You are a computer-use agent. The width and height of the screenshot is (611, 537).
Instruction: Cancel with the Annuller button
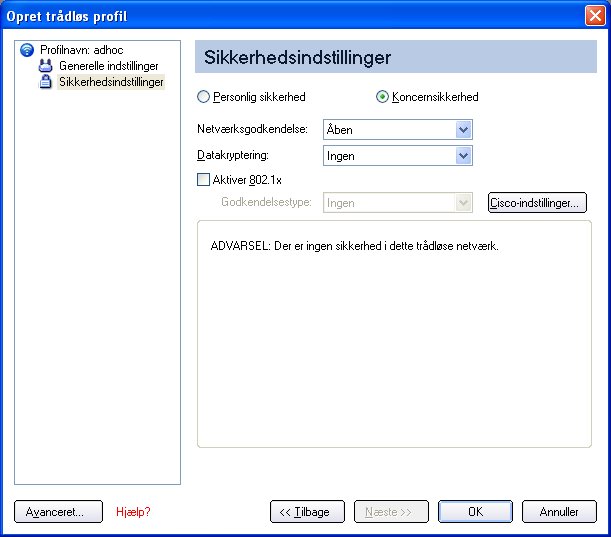click(559, 512)
